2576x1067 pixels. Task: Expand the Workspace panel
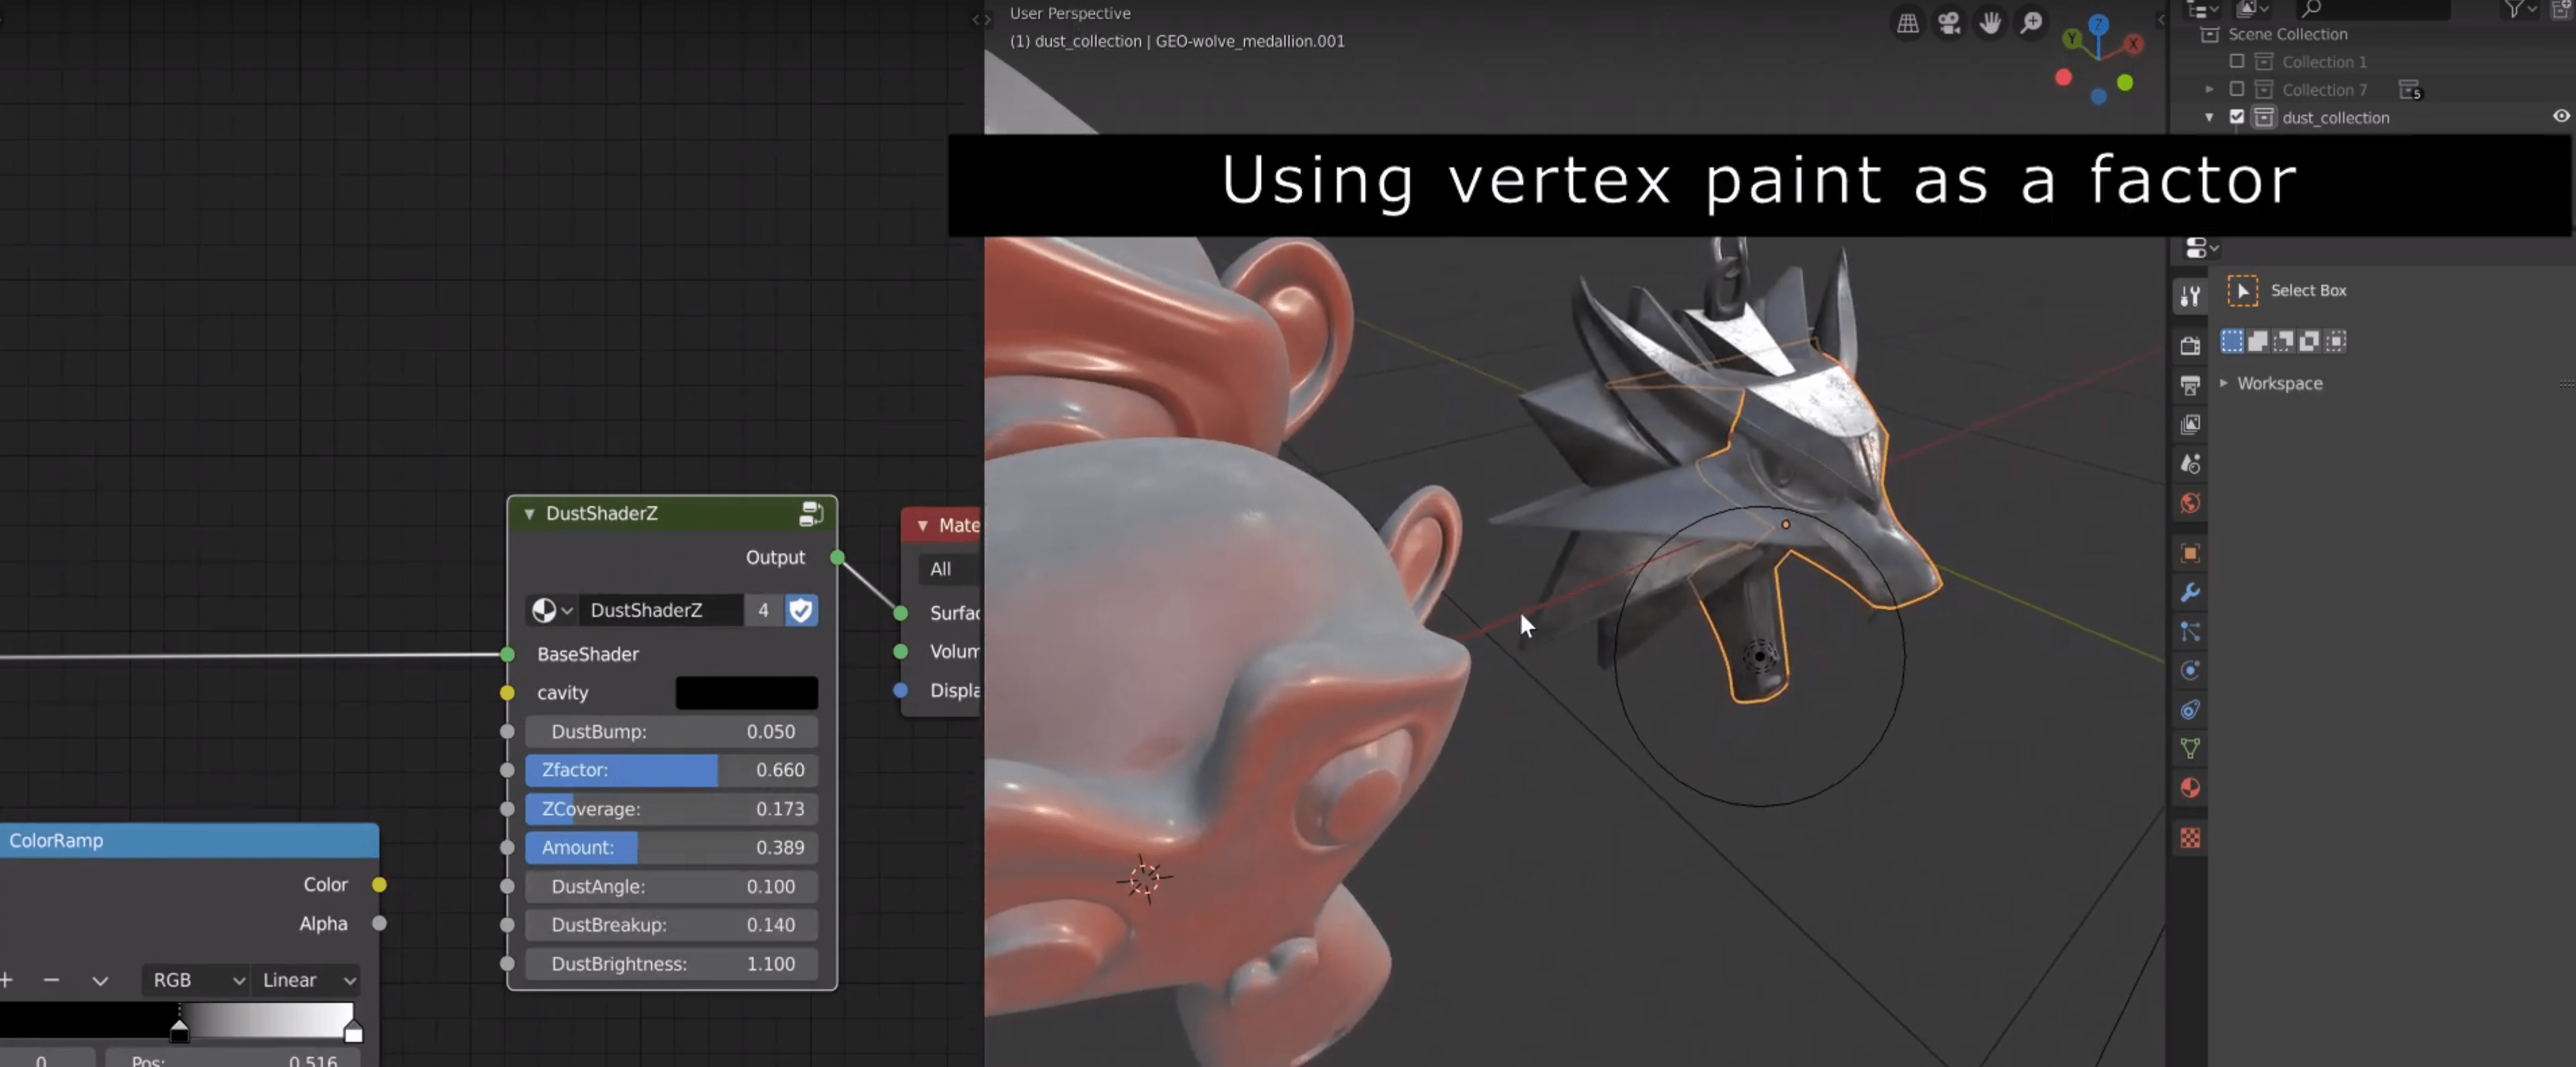[2224, 383]
